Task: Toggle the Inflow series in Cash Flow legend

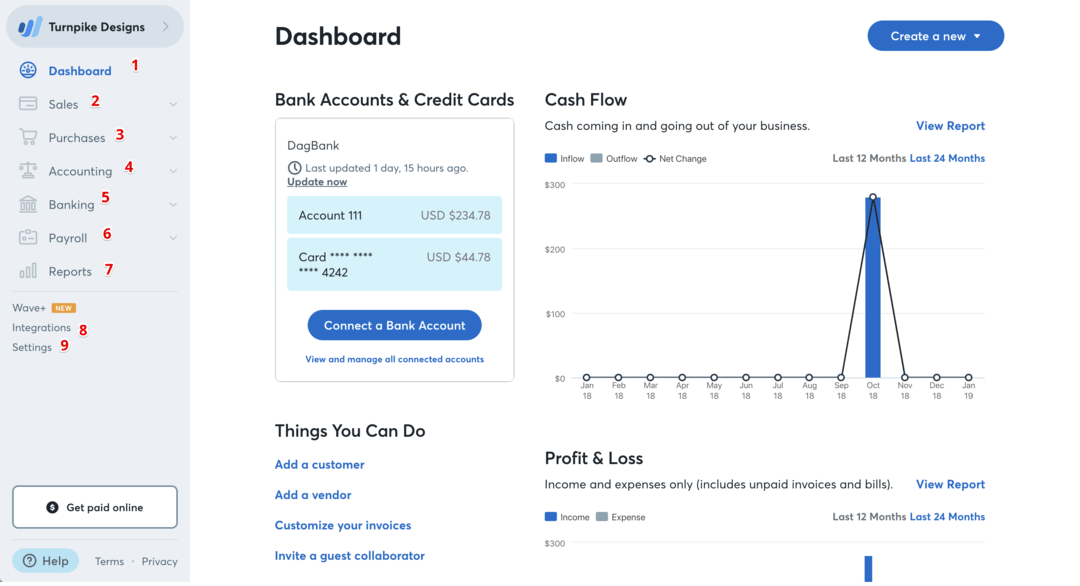Action: point(564,158)
